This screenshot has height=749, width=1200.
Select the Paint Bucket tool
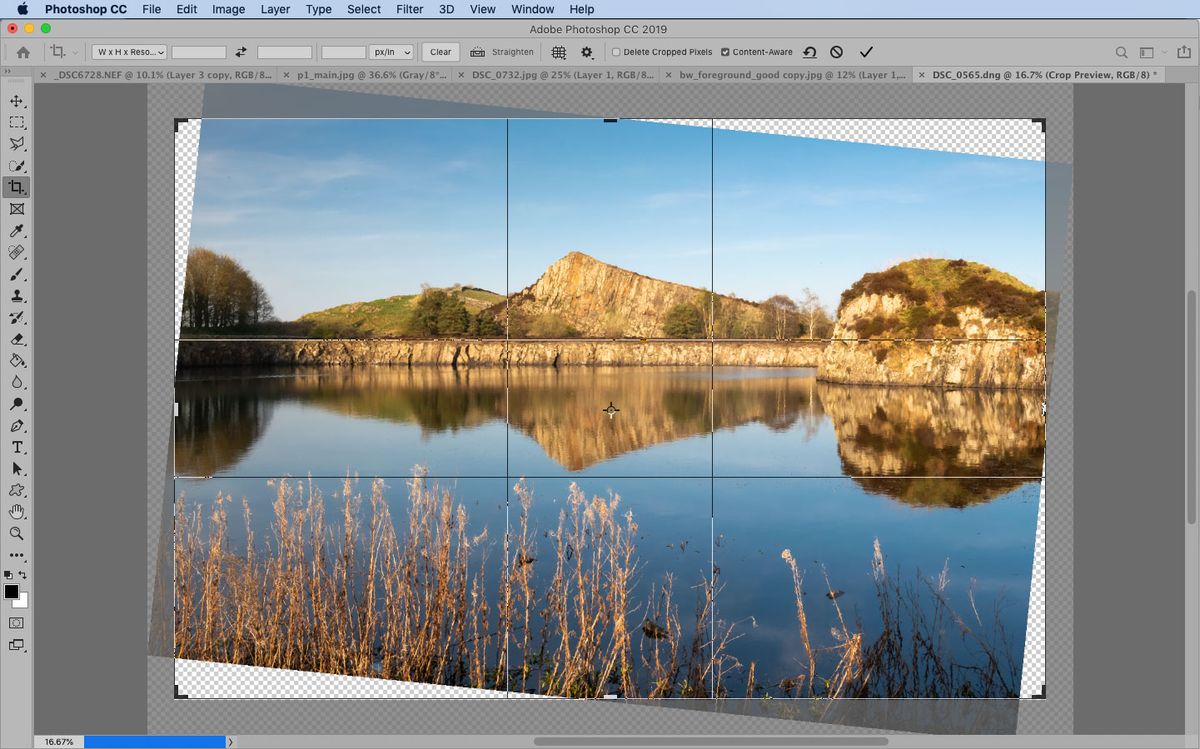coord(17,361)
